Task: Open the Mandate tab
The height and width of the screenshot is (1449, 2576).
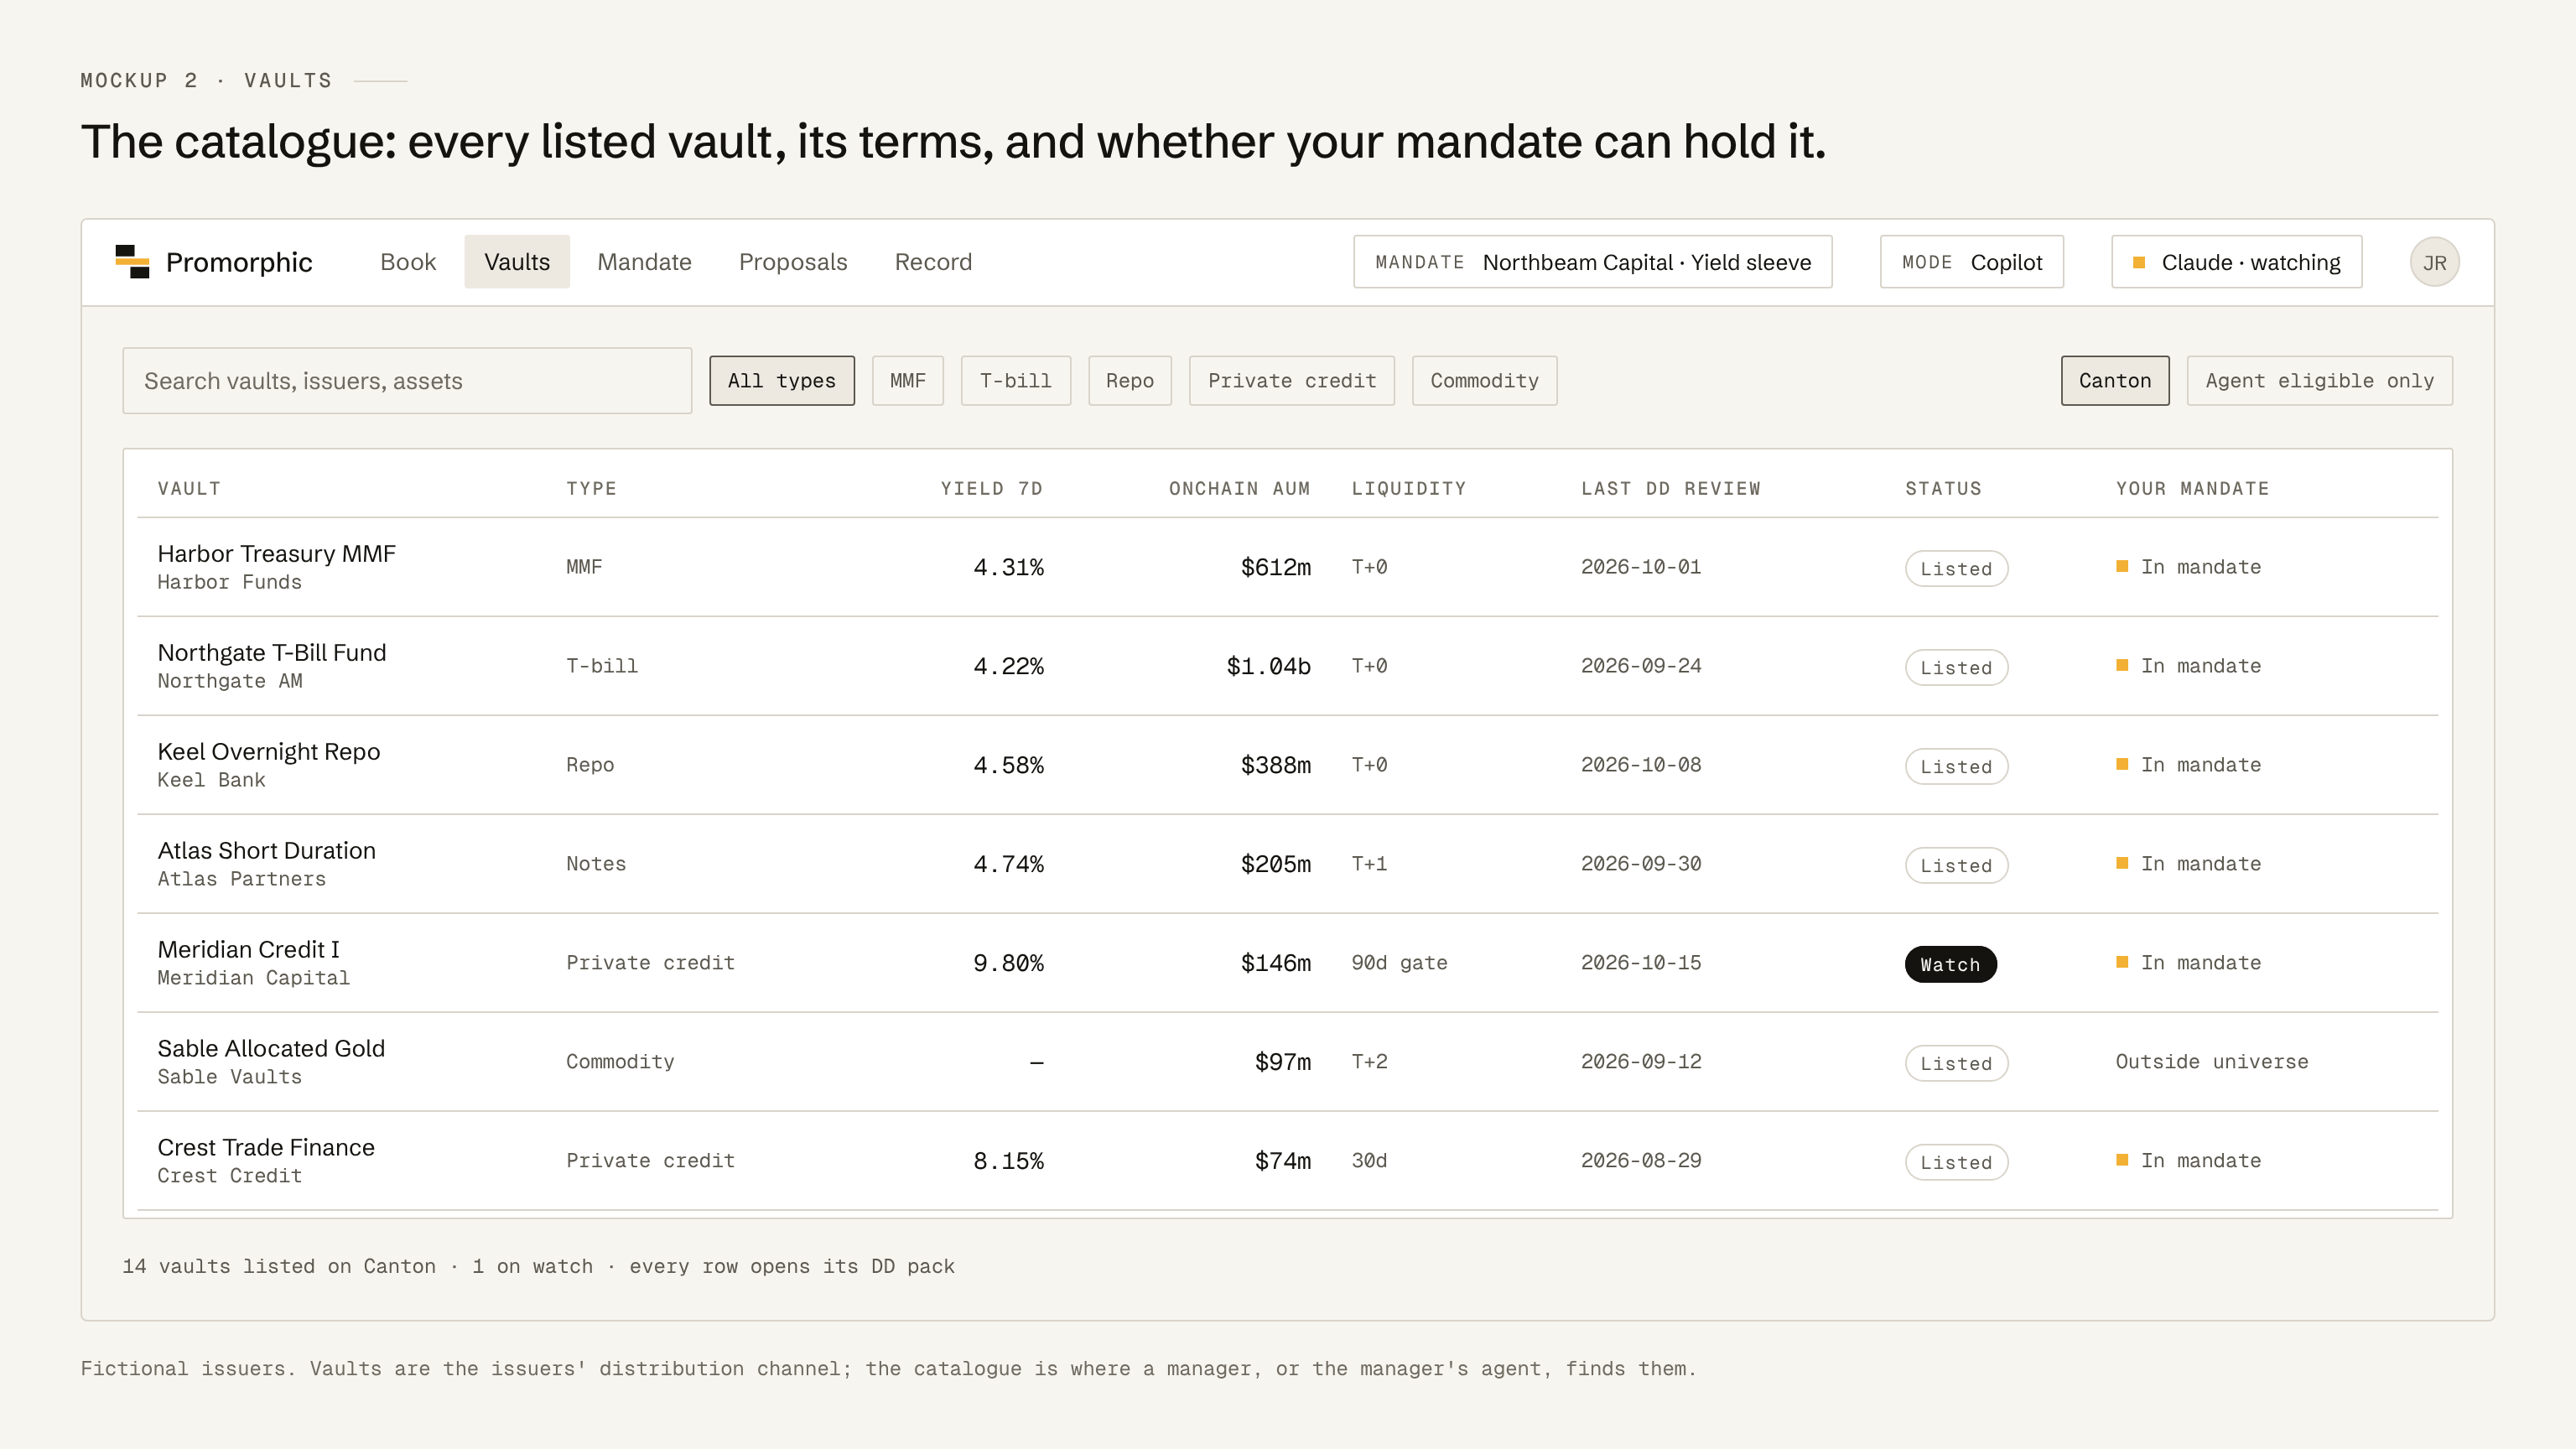Action: pyautogui.click(x=644, y=262)
